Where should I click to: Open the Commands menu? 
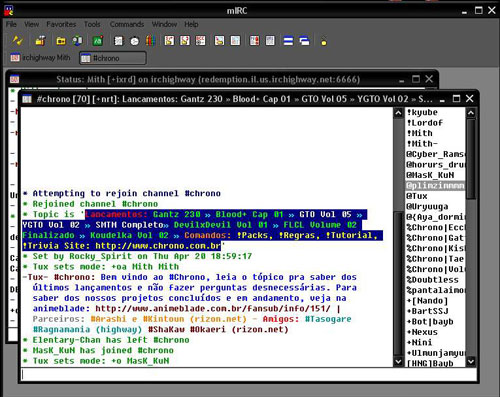coord(127,24)
